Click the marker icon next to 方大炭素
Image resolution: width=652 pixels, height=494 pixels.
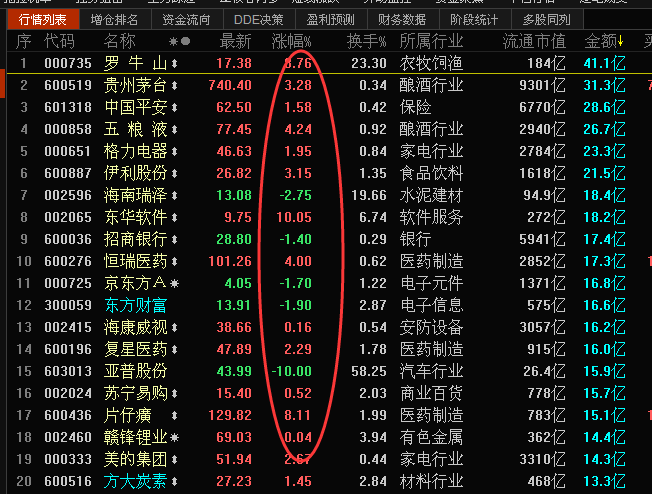click(175, 482)
